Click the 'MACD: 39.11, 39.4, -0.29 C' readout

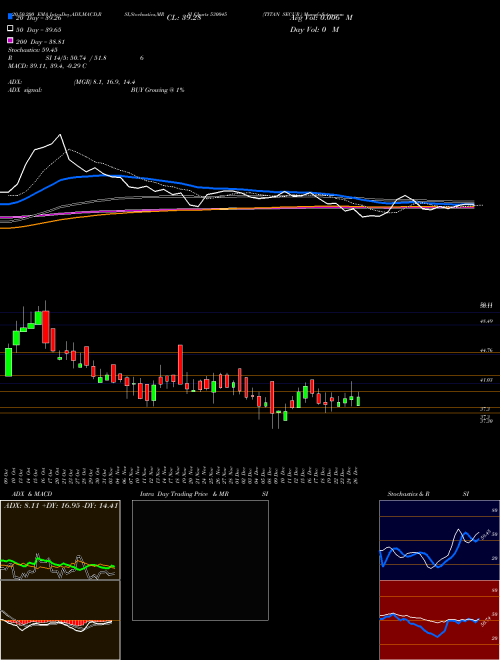pyautogui.click(x=47, y=66)
